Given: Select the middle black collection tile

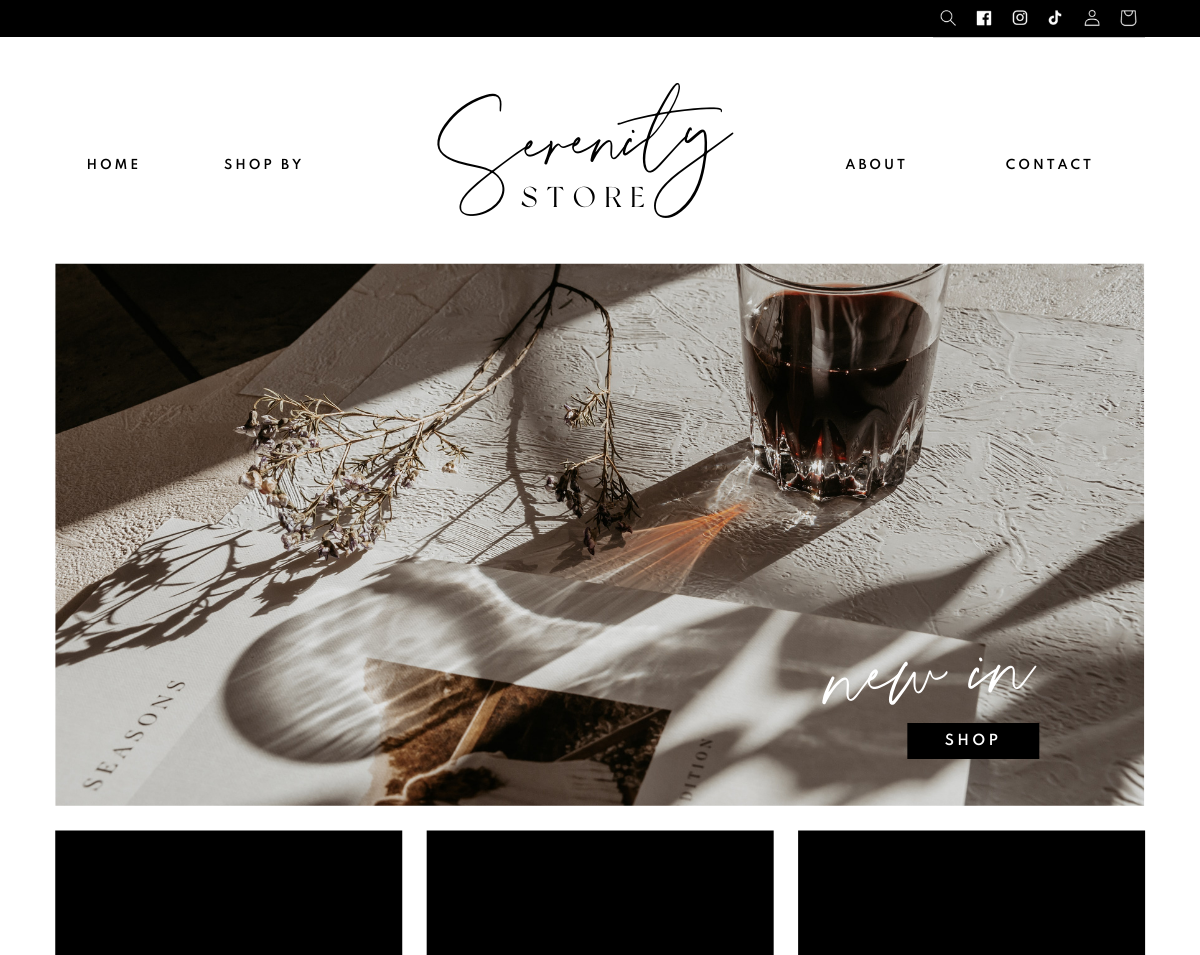Looking at the screenshot, I should 600,892.
